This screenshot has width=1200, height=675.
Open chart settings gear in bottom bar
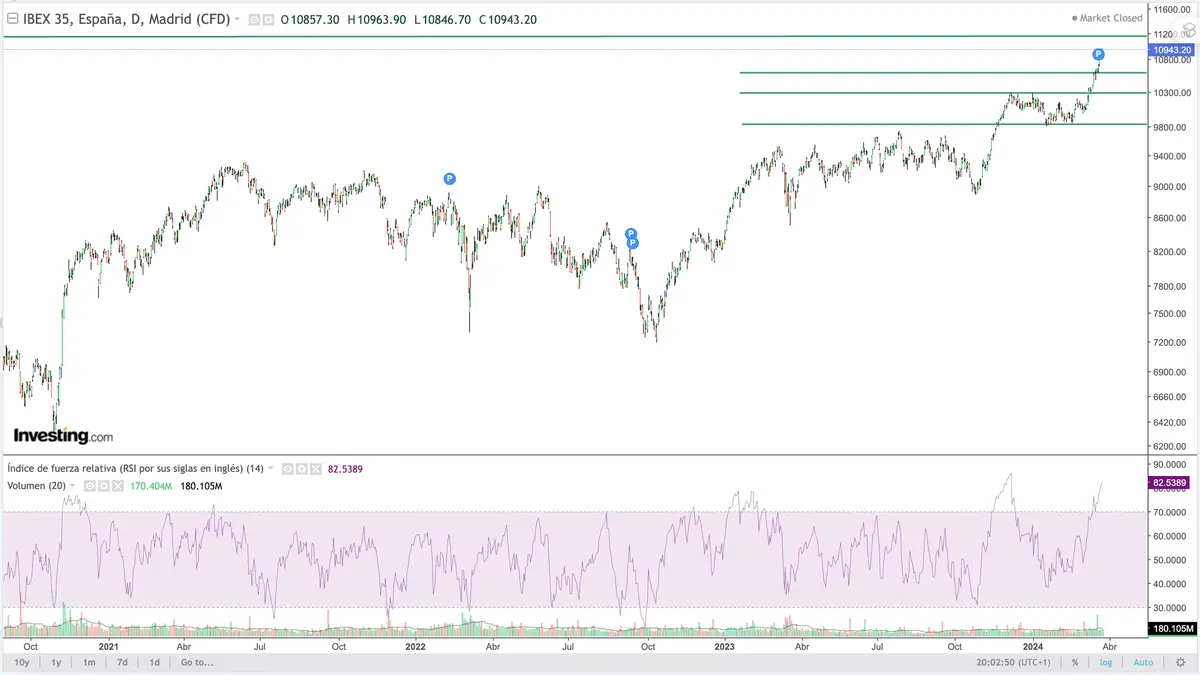coord(1180,662)
